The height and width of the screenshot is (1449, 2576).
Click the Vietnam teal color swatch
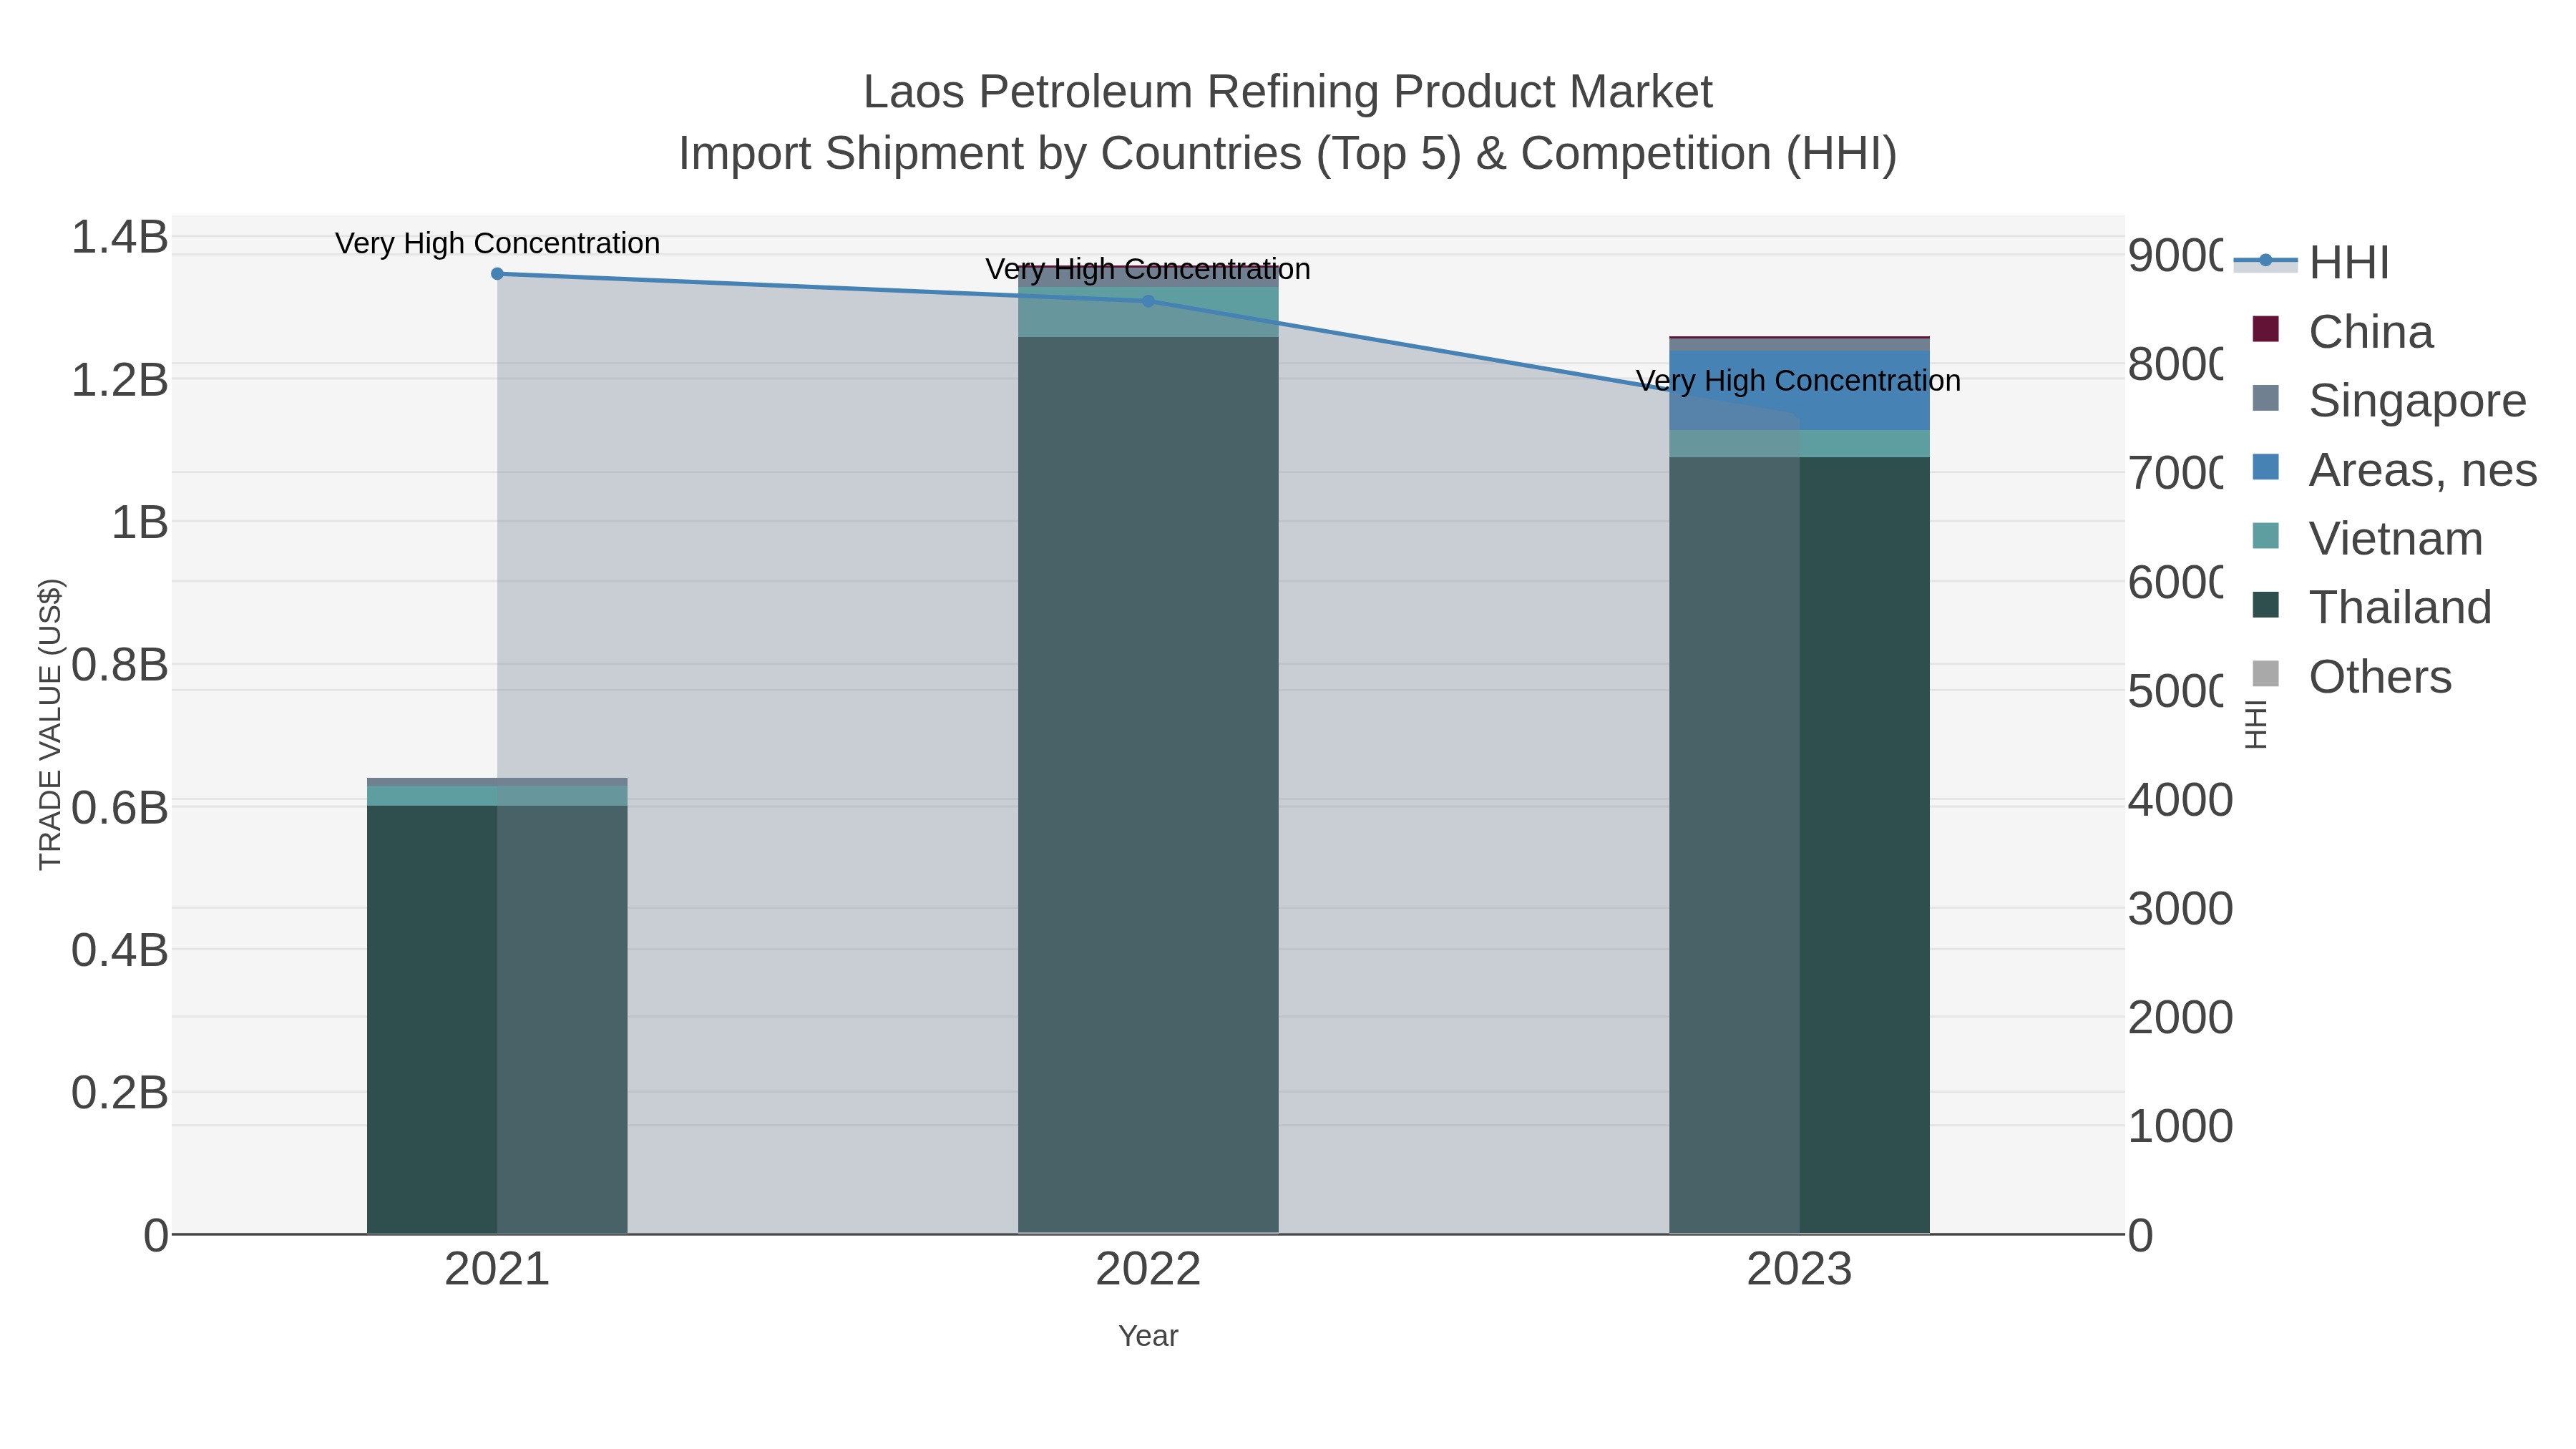pyautogui.click(x=2266, y=536)
